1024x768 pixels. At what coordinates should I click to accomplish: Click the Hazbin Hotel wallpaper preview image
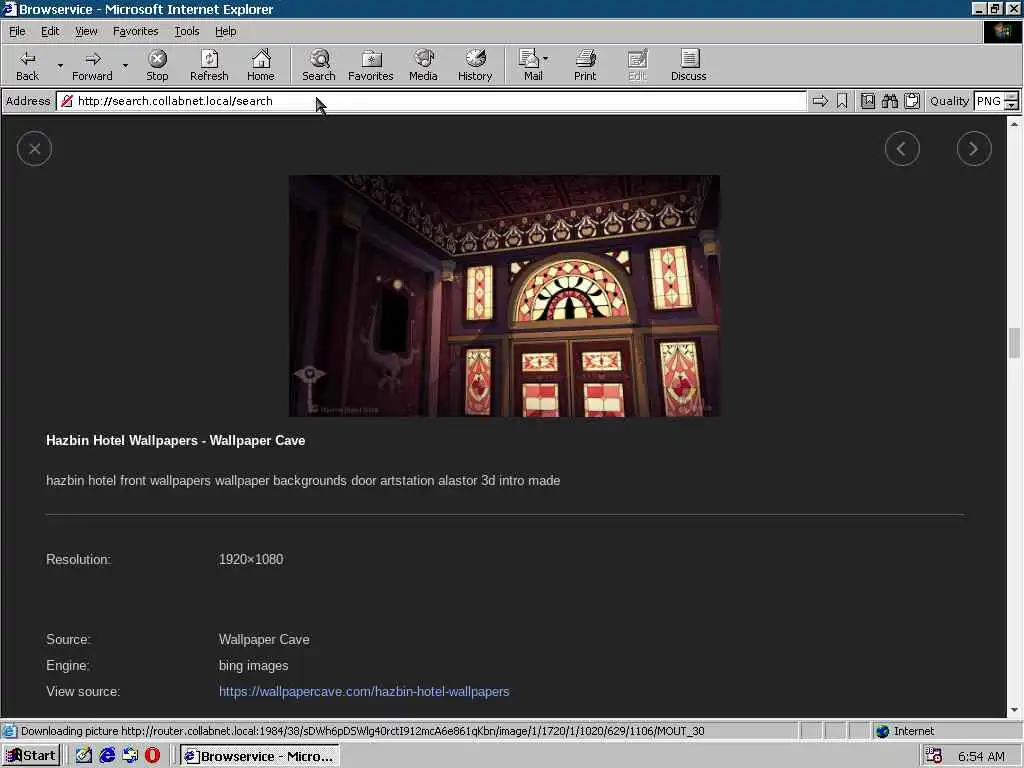[504, 295]
